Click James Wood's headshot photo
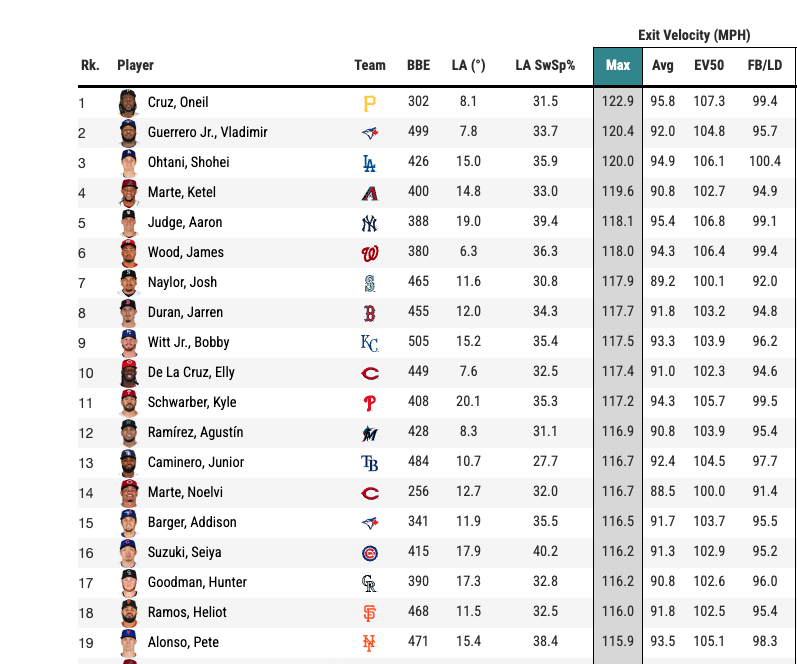The image size is (797, 664). point(128,252)
